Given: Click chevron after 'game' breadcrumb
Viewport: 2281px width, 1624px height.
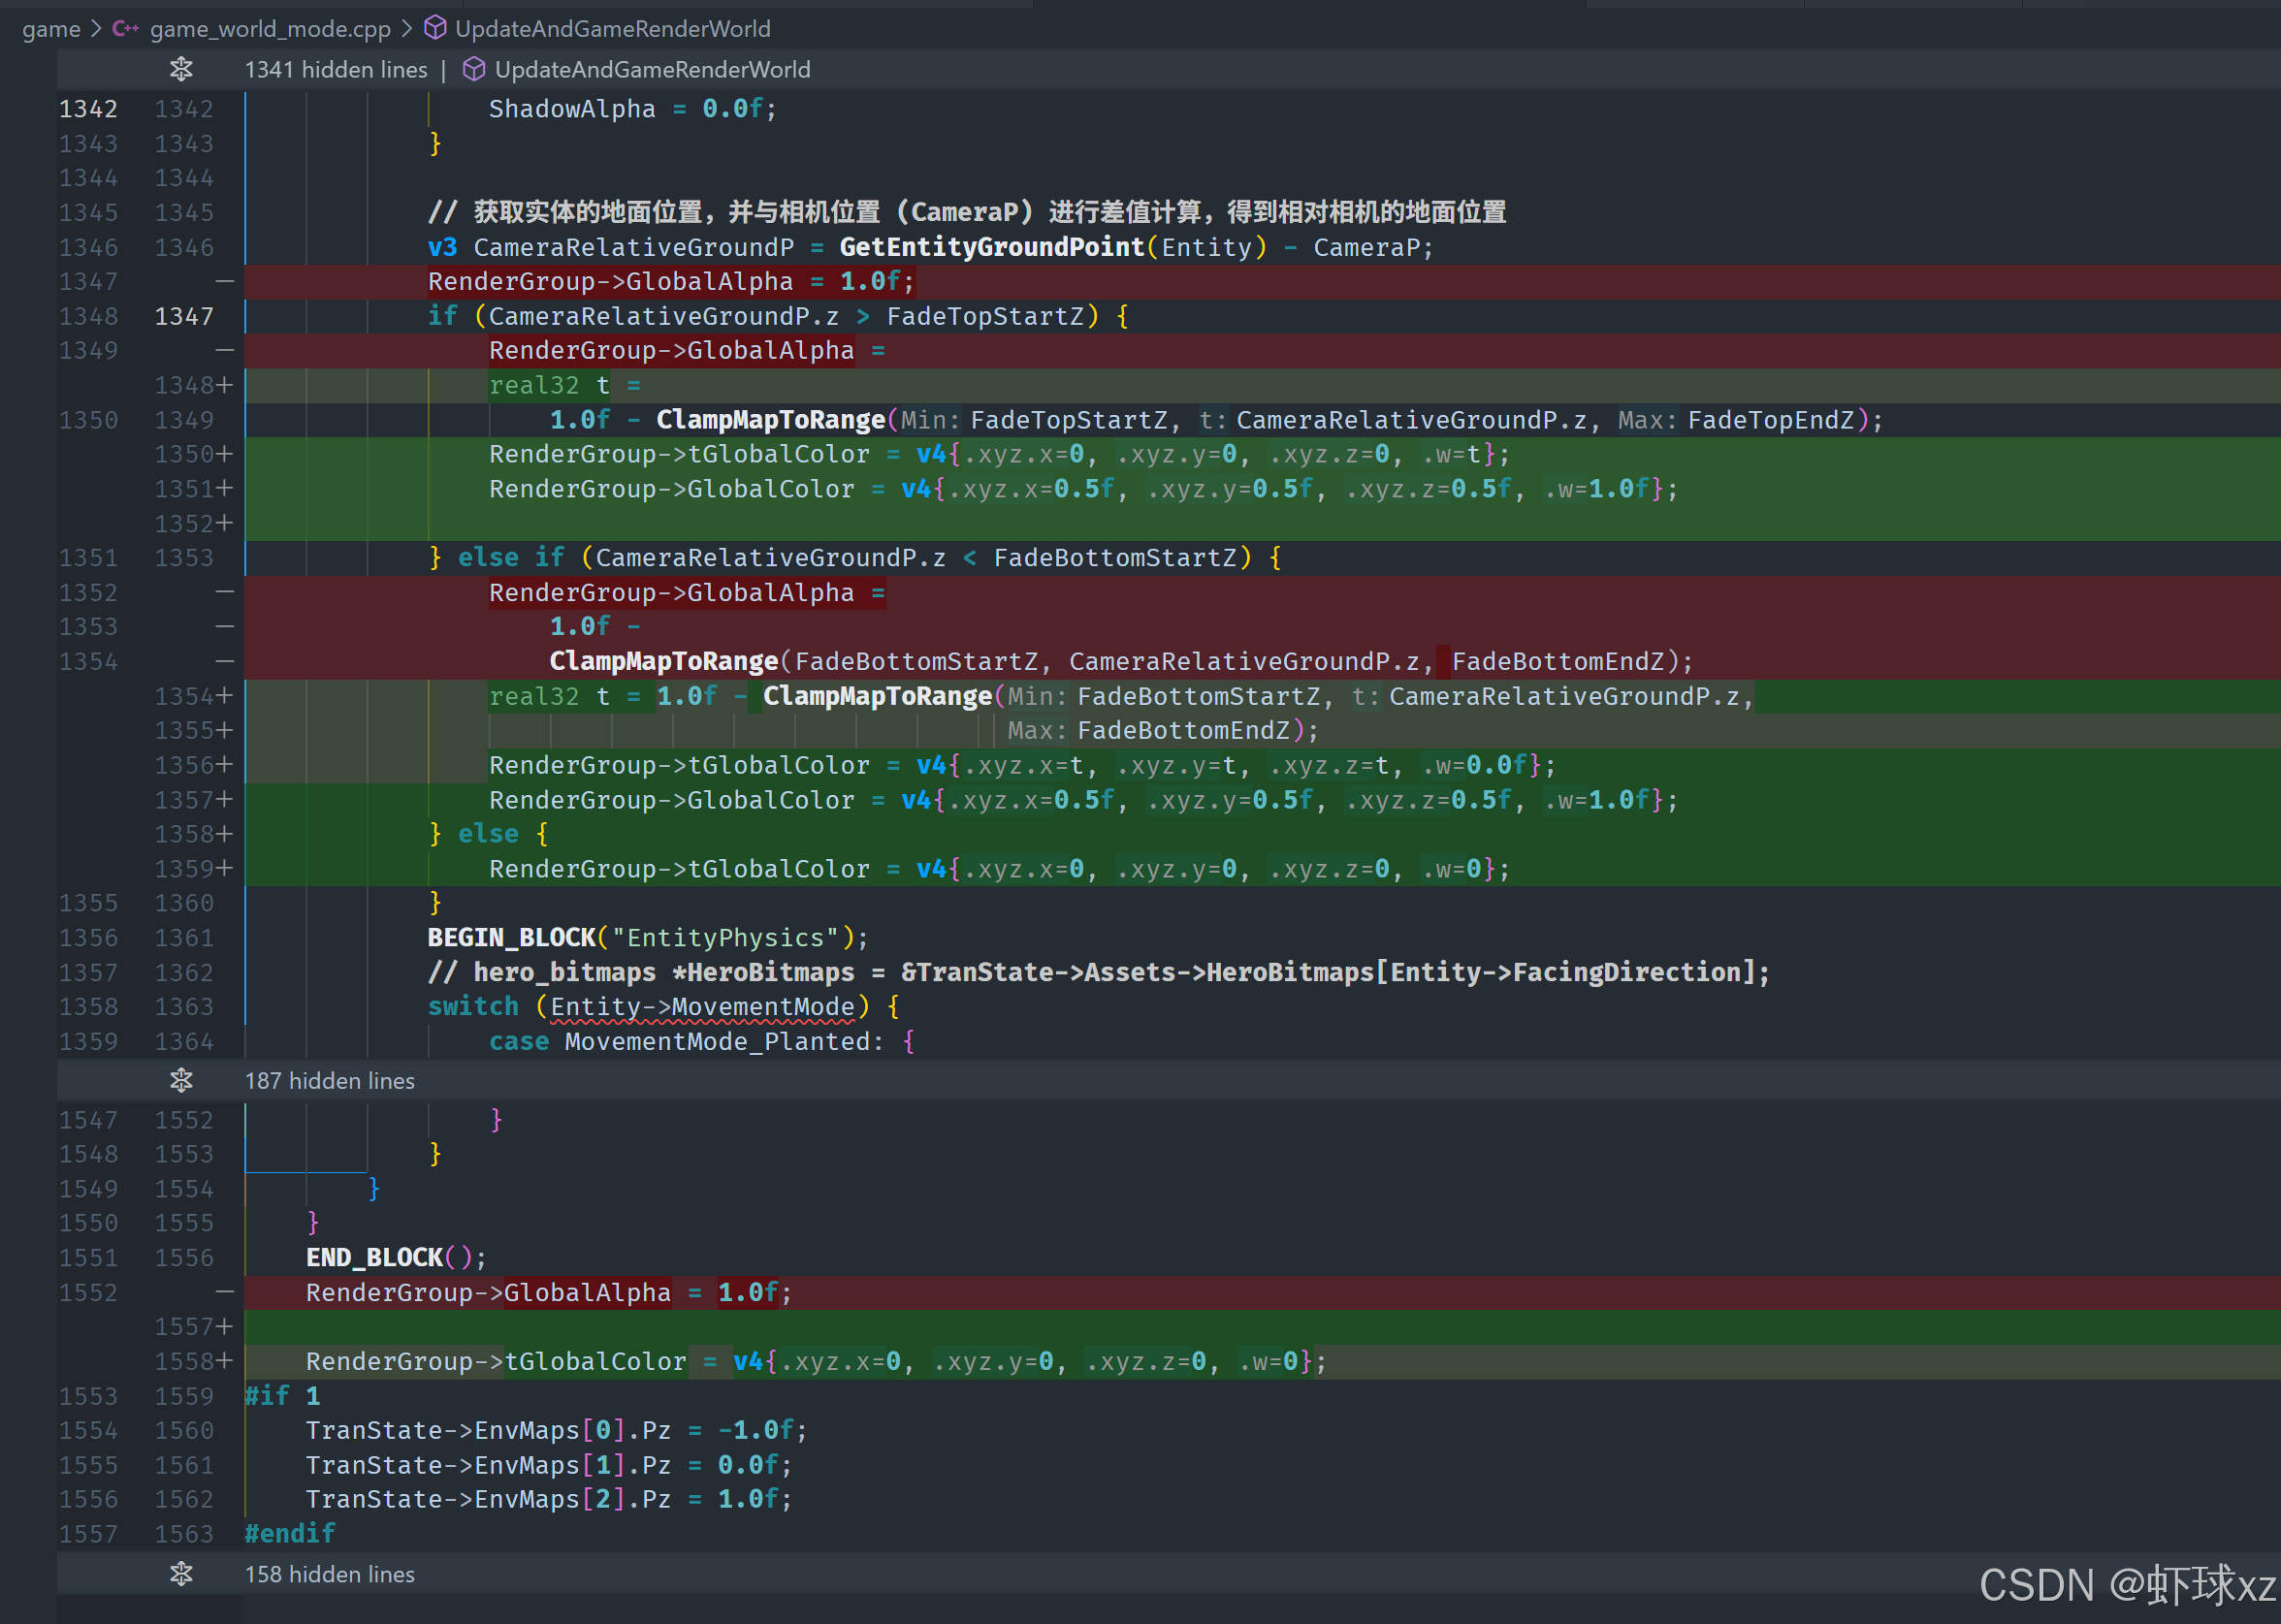Looking at the screenshot, I should [x=97, y=29].
